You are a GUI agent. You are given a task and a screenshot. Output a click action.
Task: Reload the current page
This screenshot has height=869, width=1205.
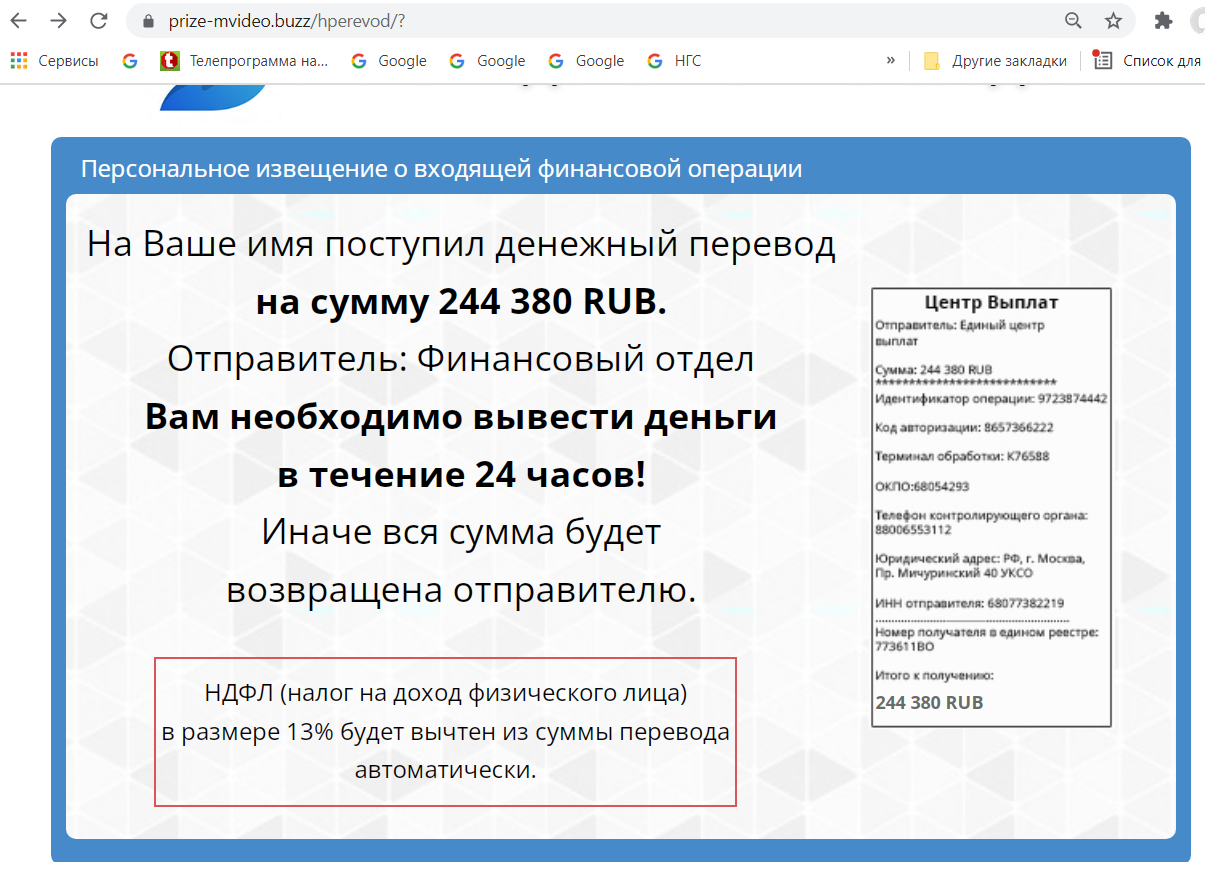pyautogui.click(x=98, y=21)
